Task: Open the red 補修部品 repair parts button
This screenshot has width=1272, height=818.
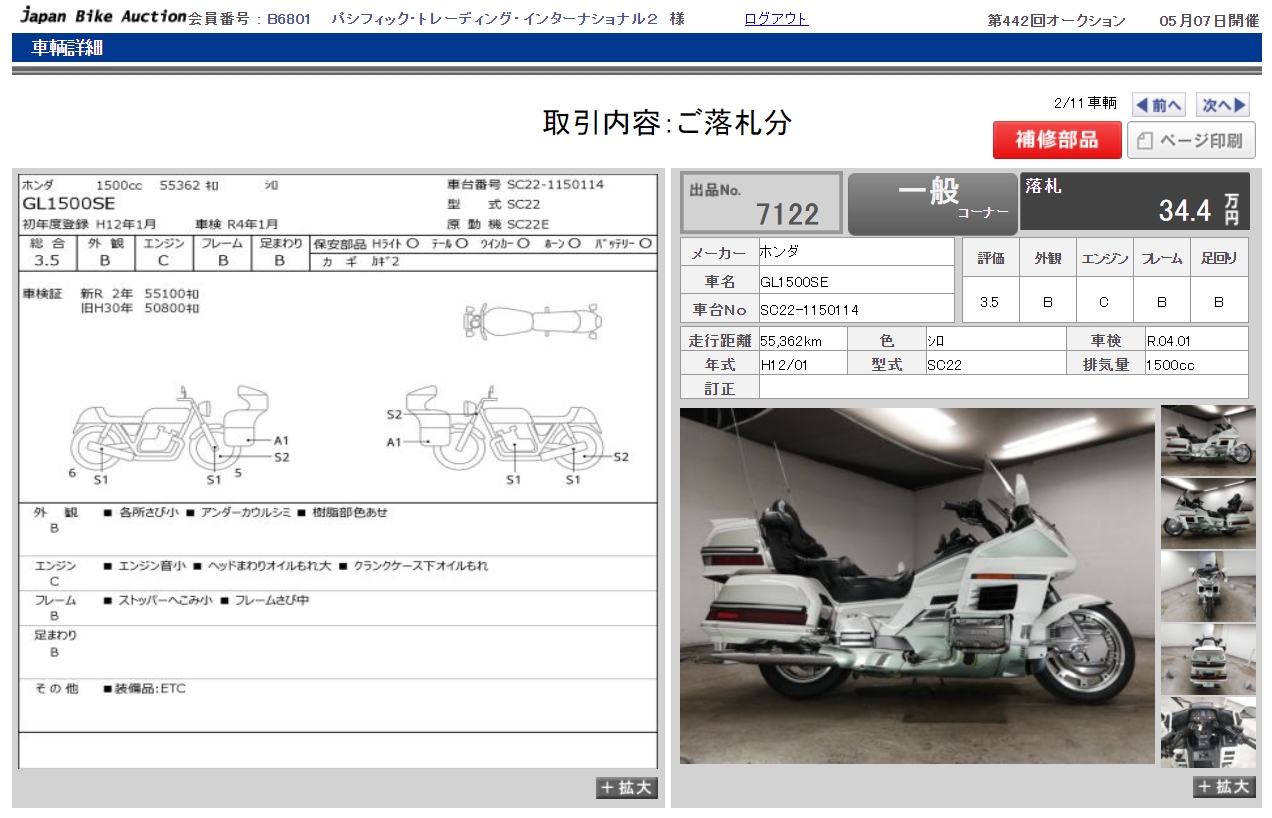Action: point(1057,140)
